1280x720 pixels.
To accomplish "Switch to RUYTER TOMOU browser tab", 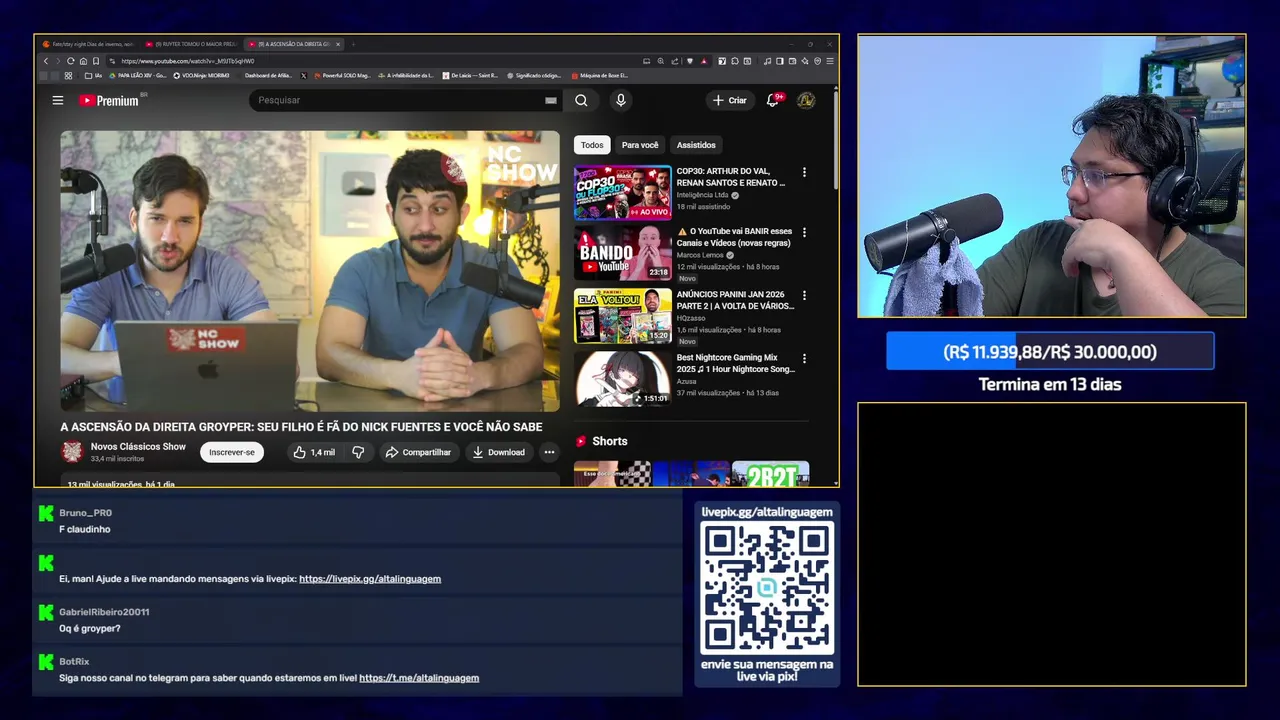I will coord(190,44).
